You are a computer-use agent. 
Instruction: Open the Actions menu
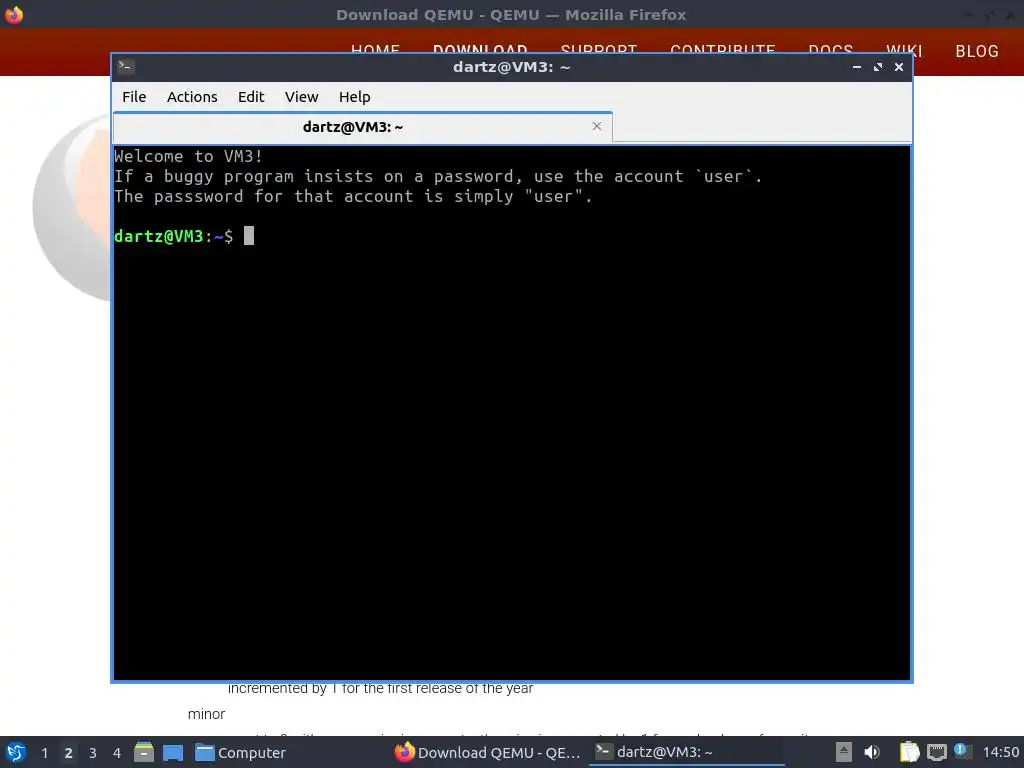pyautogui.click(x=192, y=97)
